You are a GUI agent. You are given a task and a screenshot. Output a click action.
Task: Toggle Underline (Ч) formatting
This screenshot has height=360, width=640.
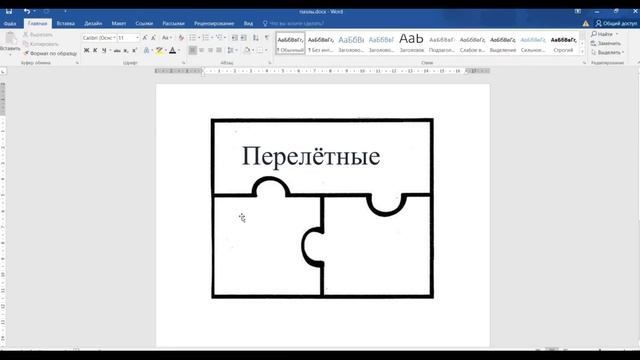coord(104,50)
